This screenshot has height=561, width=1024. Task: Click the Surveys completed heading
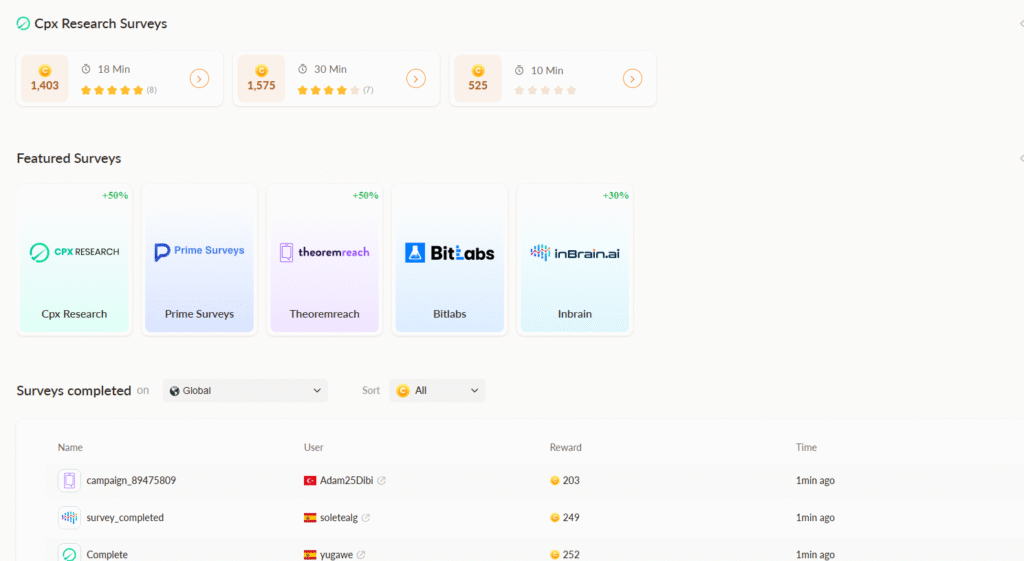point(74,391)
